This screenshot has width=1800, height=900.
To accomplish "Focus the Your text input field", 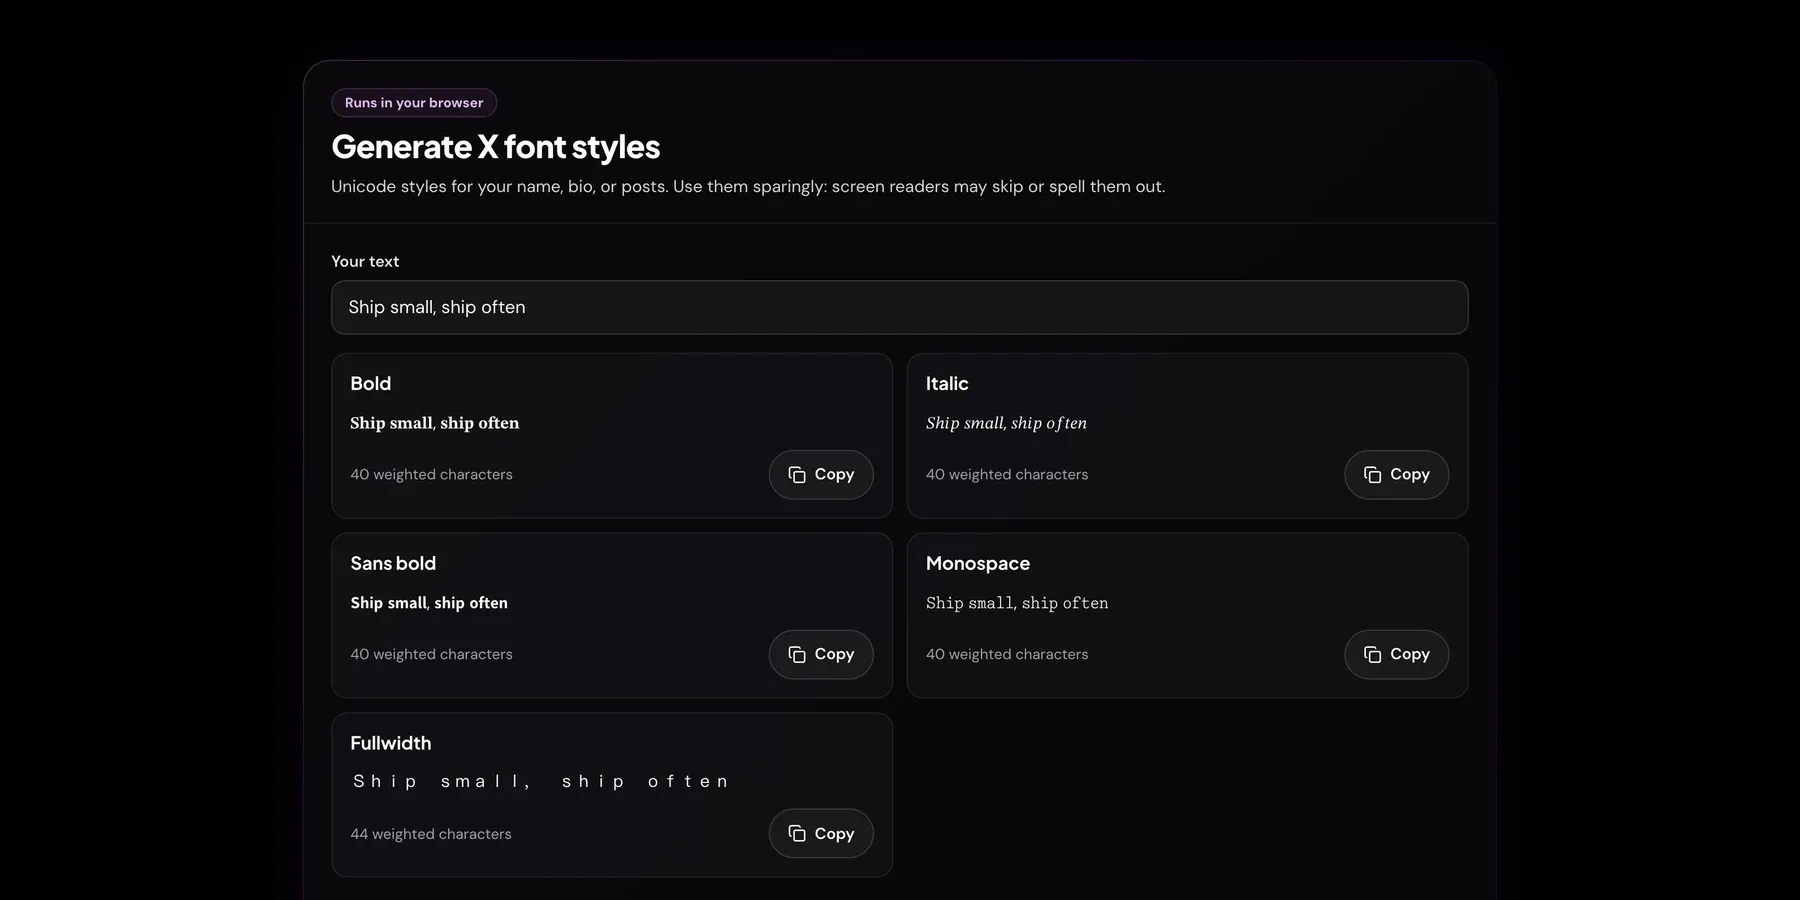I will tap(899, 307).
